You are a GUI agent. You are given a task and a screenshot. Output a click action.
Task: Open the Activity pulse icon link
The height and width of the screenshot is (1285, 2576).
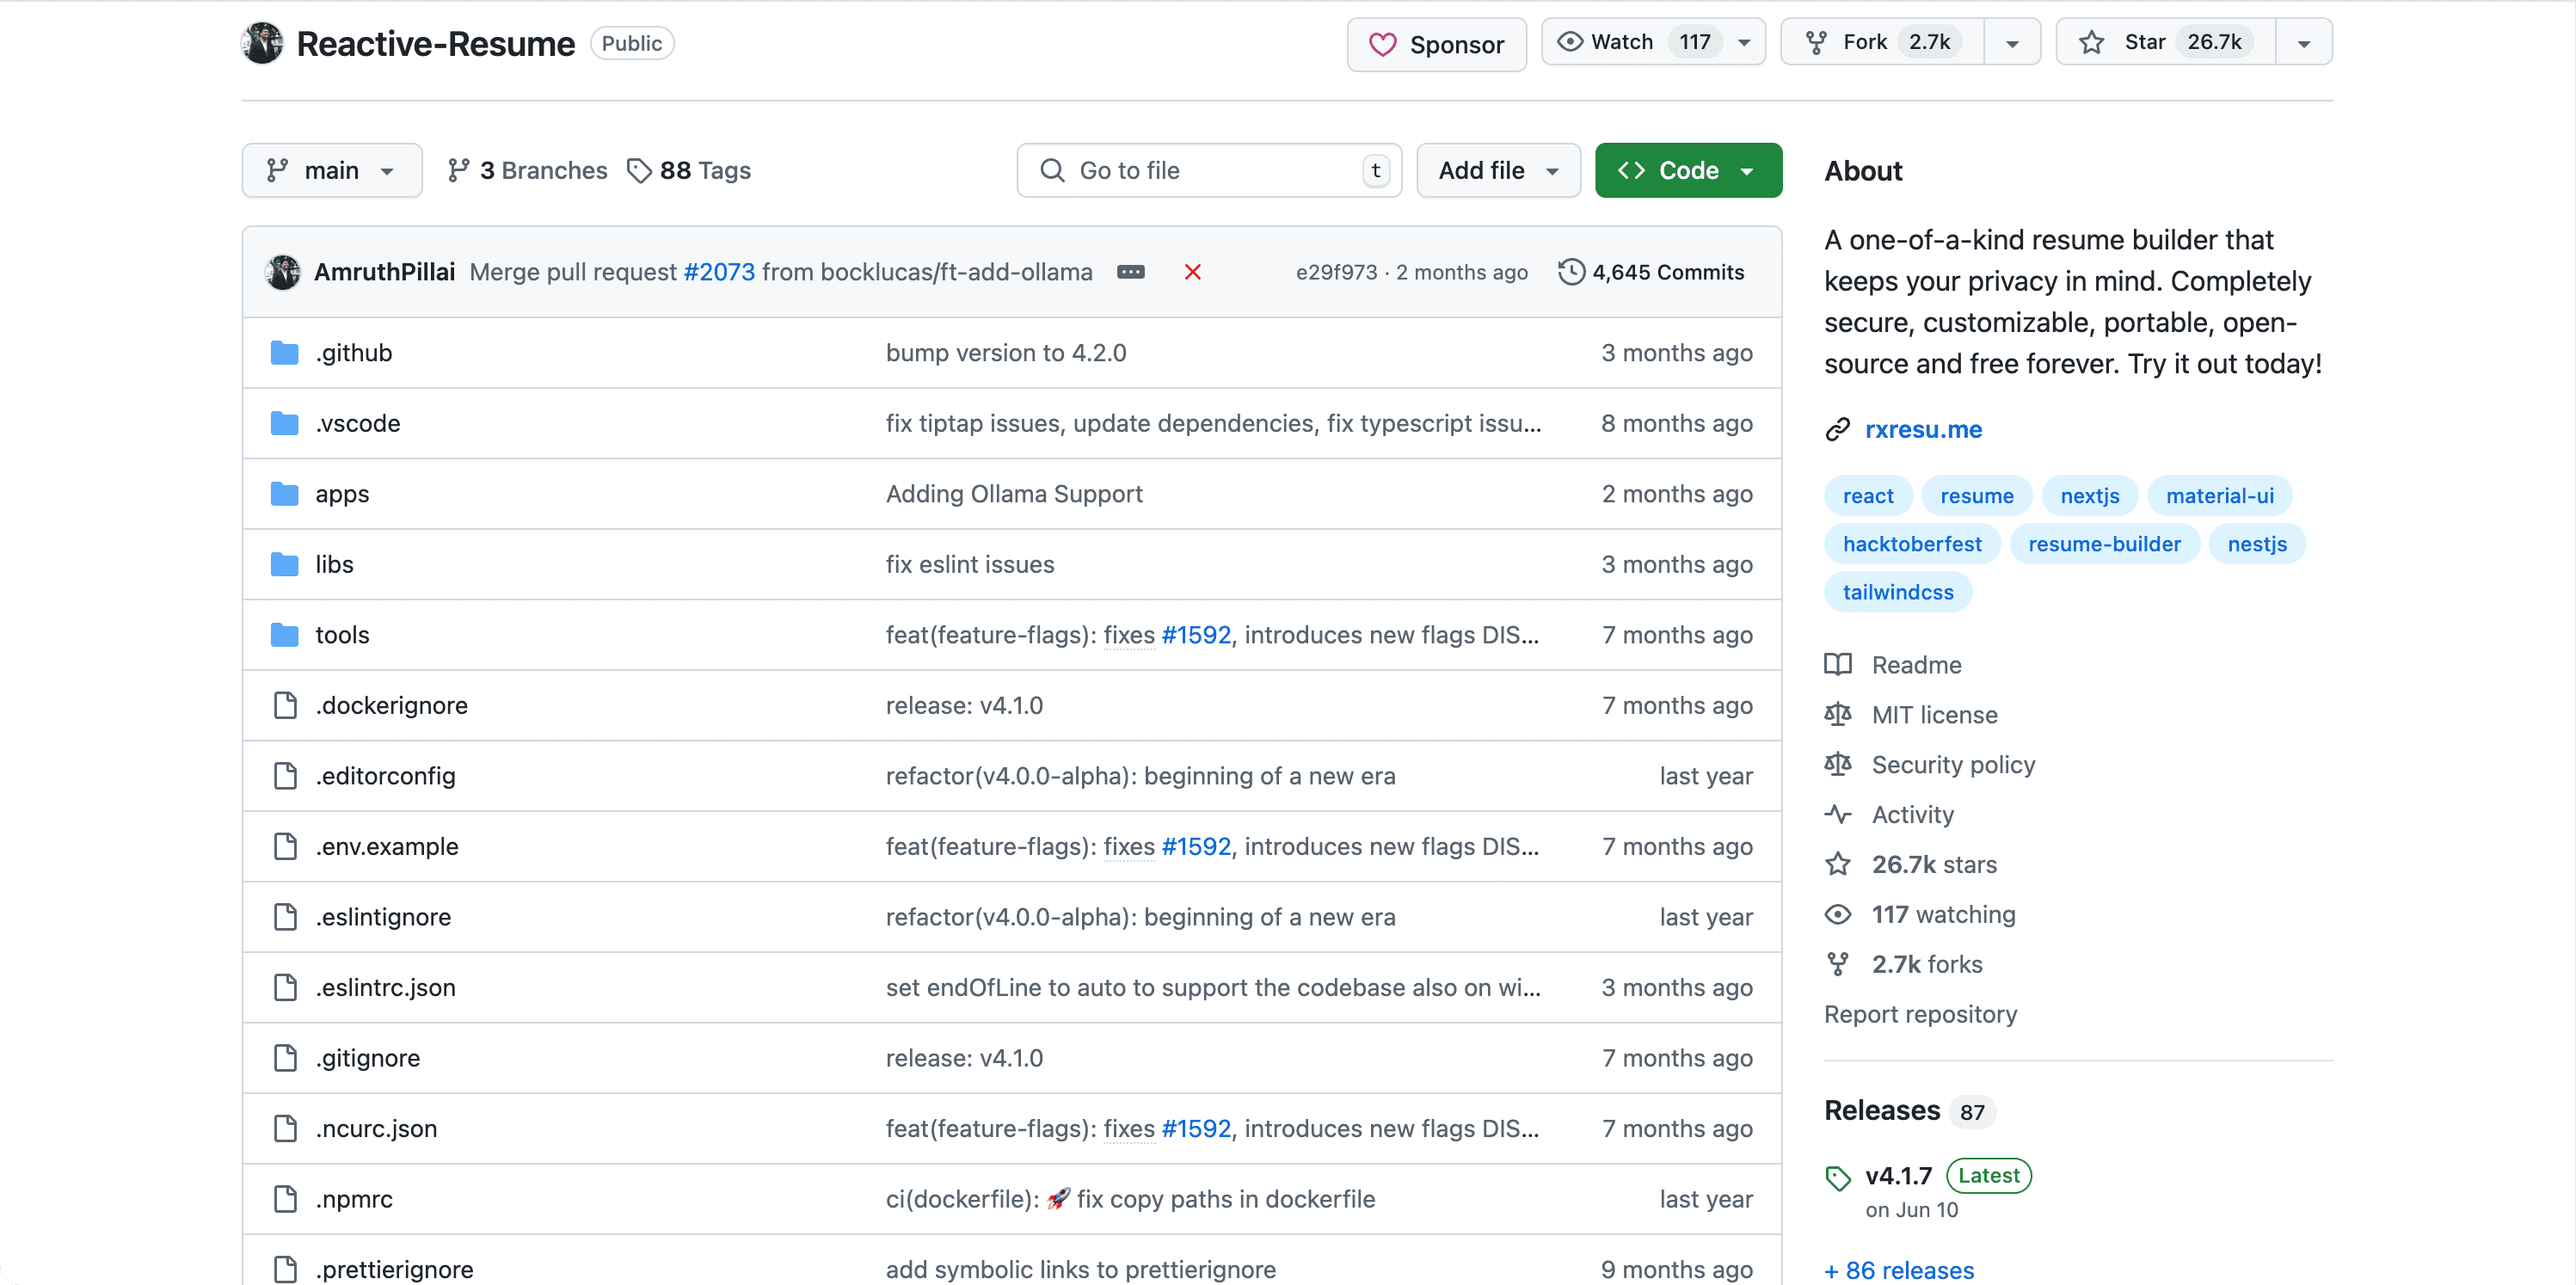click(1837, 814)
